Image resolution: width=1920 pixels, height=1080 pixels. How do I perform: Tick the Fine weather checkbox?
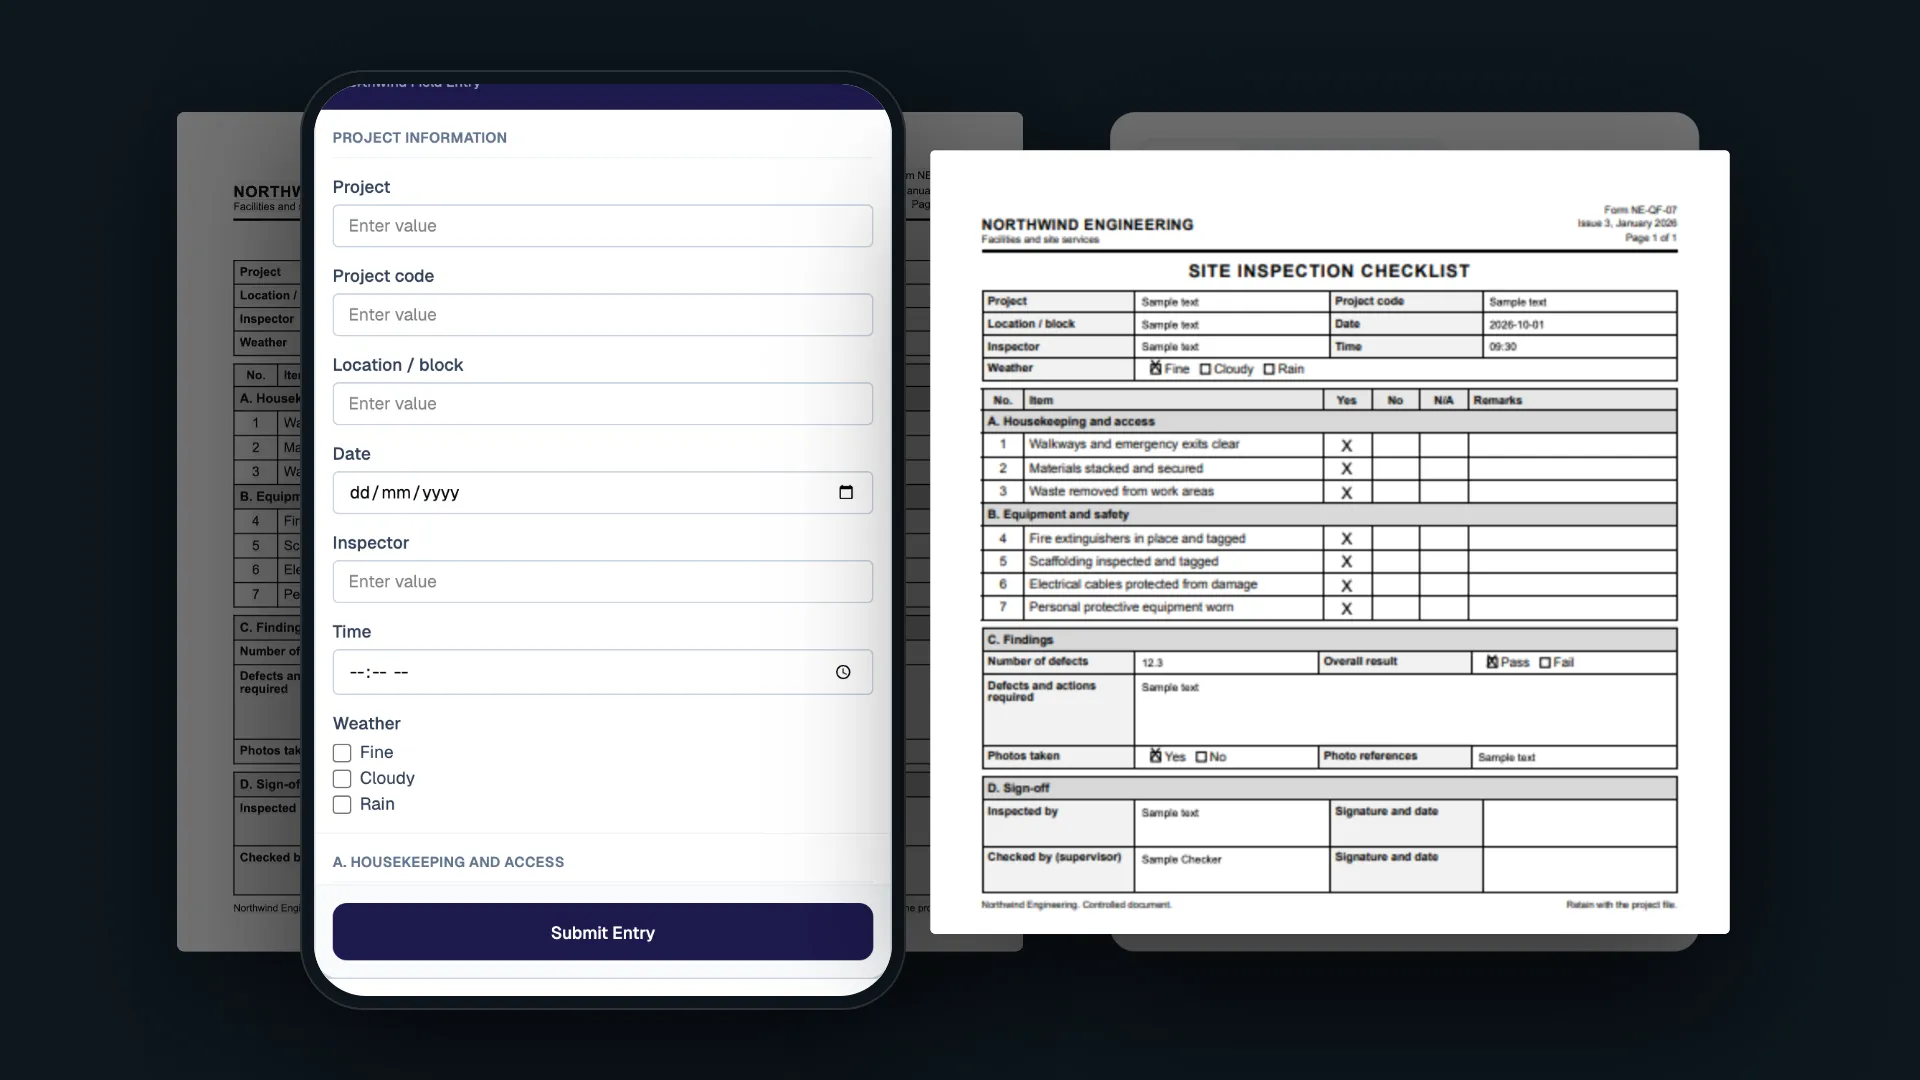tap(342, 753)
